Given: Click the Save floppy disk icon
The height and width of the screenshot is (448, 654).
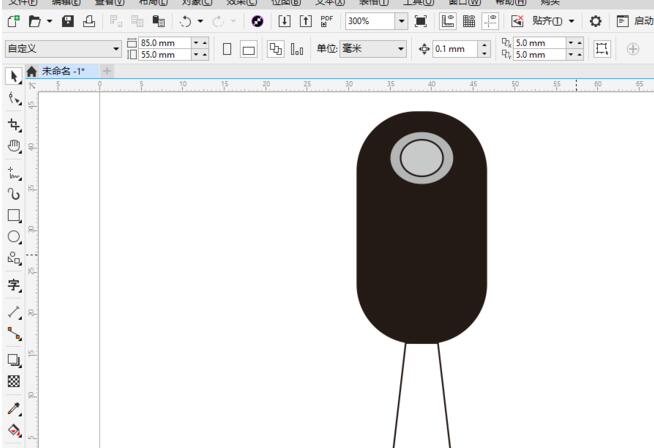Looking at the screenshot, I should point(68,21).
